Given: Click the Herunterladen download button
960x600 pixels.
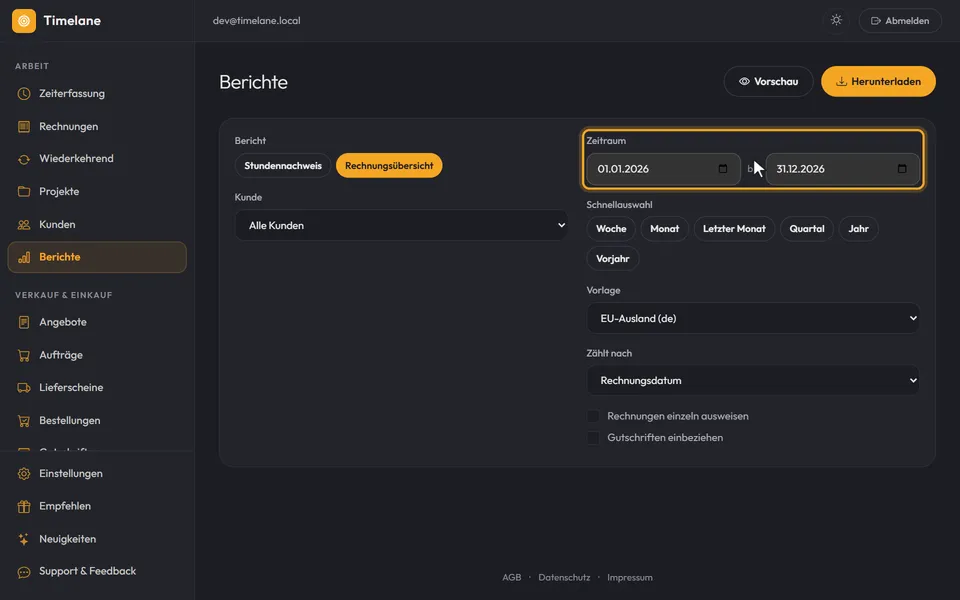Looking at the screenshot, I should [x=878, y=81].
